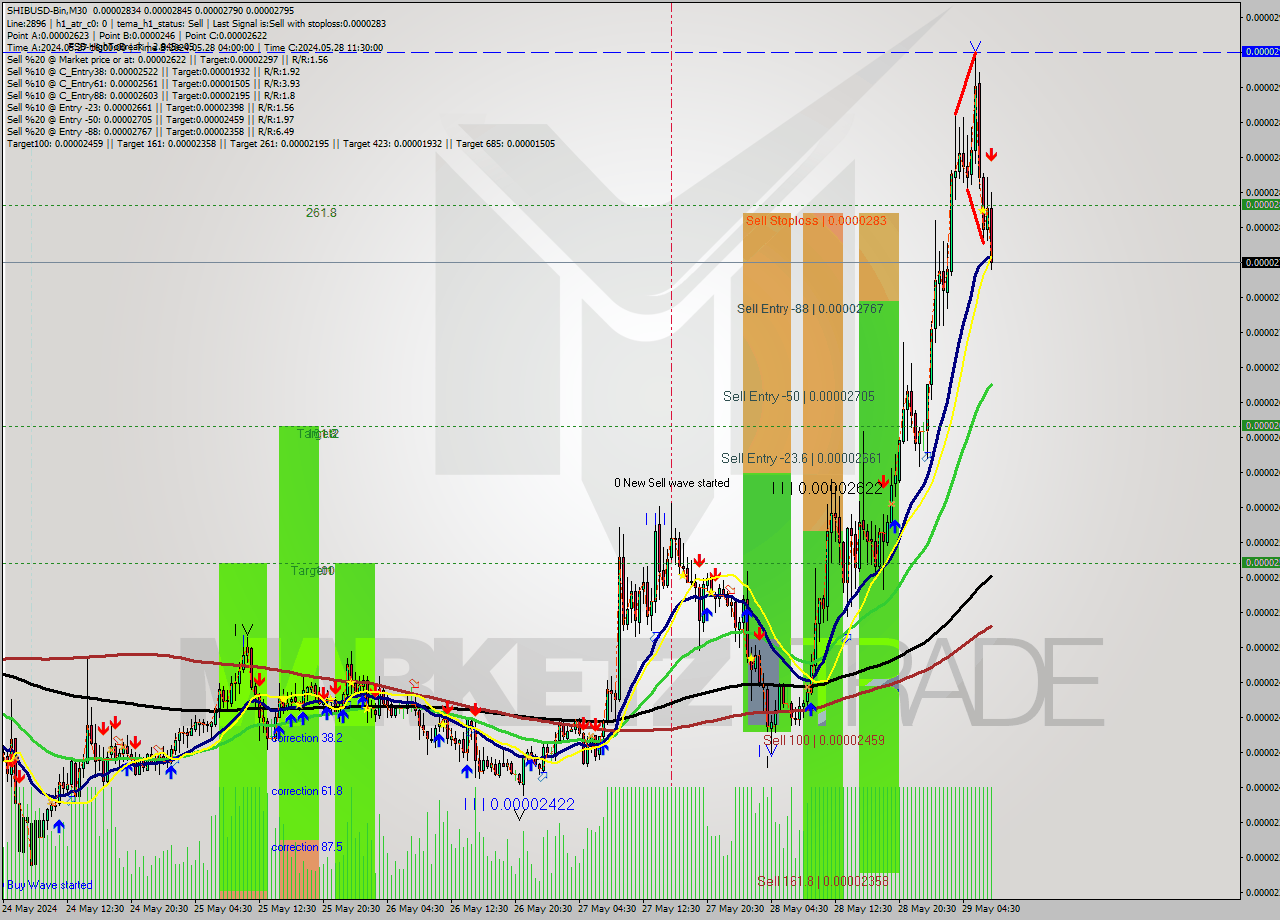Select the 'I I I 0.00002422' price label
The image size is (1280, 920).
(x=519, y=804)
